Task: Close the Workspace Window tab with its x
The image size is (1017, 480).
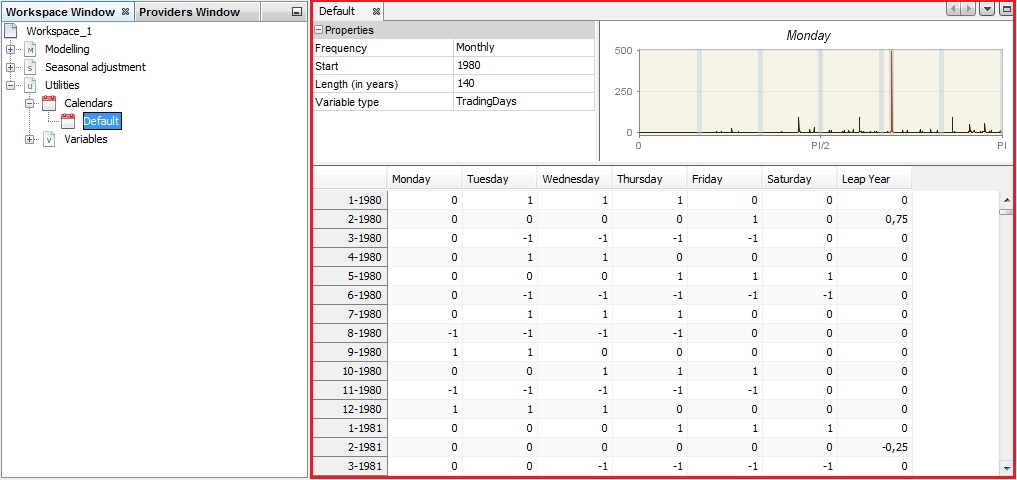Action: (x=125, y=12)
